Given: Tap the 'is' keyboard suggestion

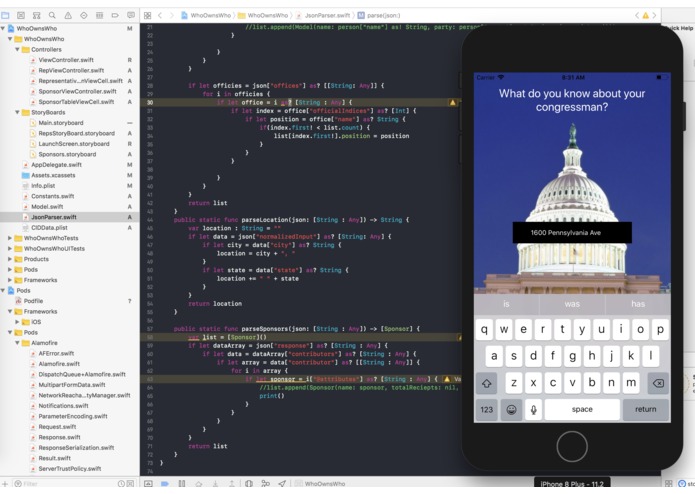Looking at the screenshot, I should [x=506, y=304].
